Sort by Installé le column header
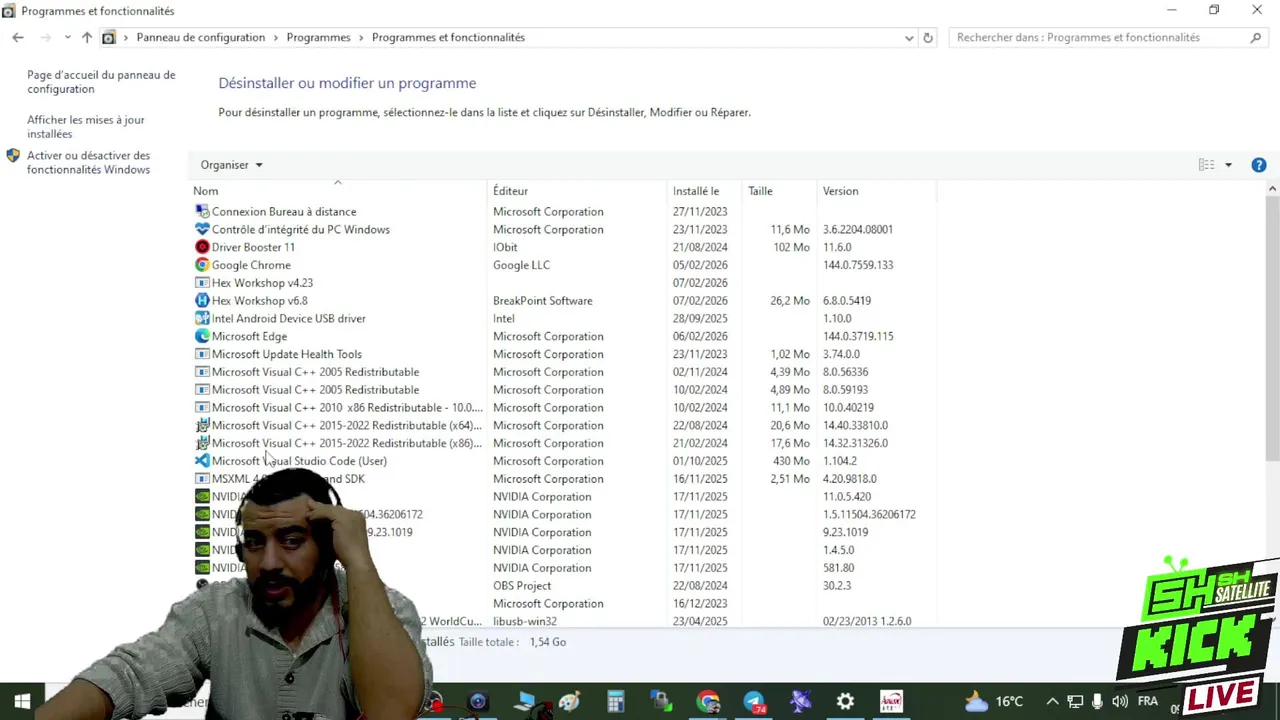 (705, 191)
